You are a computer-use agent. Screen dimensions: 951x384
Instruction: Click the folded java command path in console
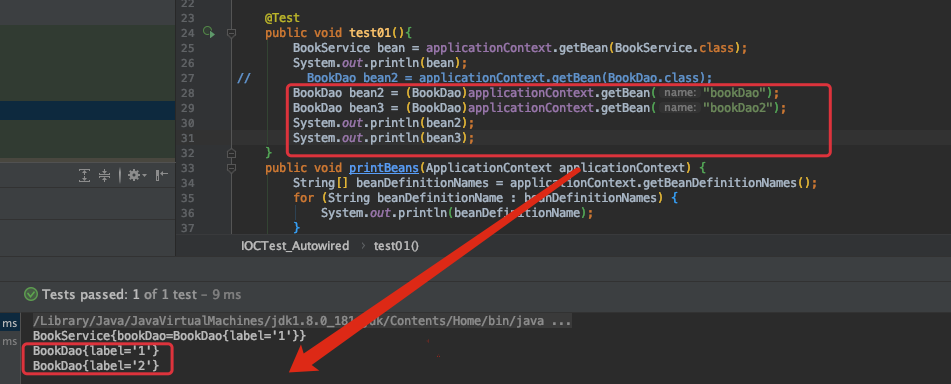click(301, 321)
